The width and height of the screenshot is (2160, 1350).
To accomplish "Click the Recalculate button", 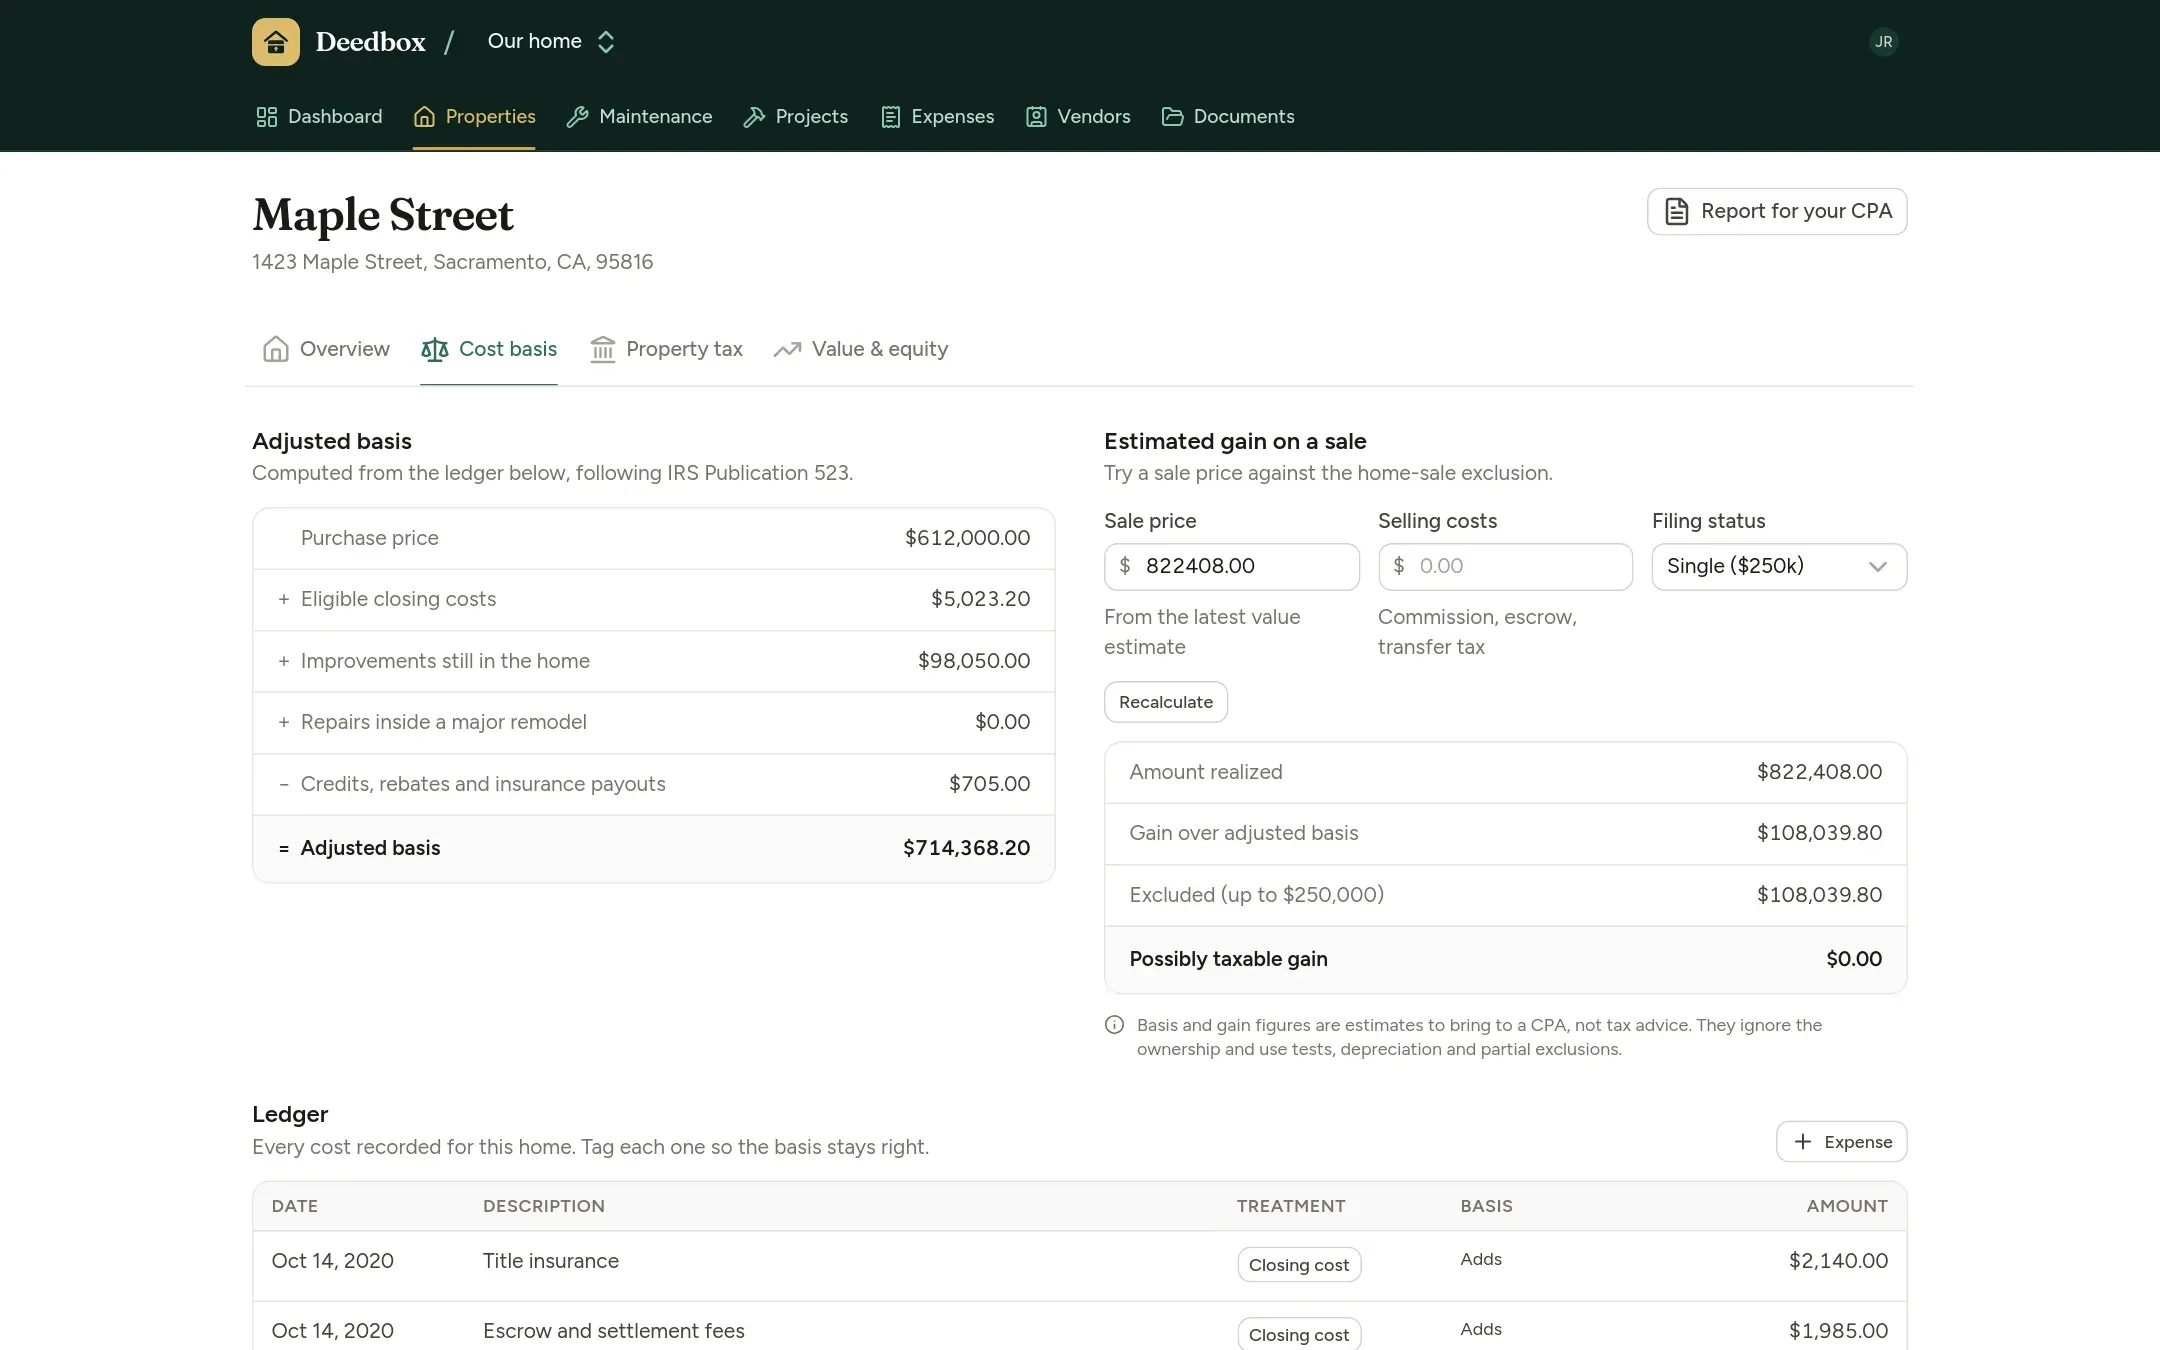I will pos(1165,702).
